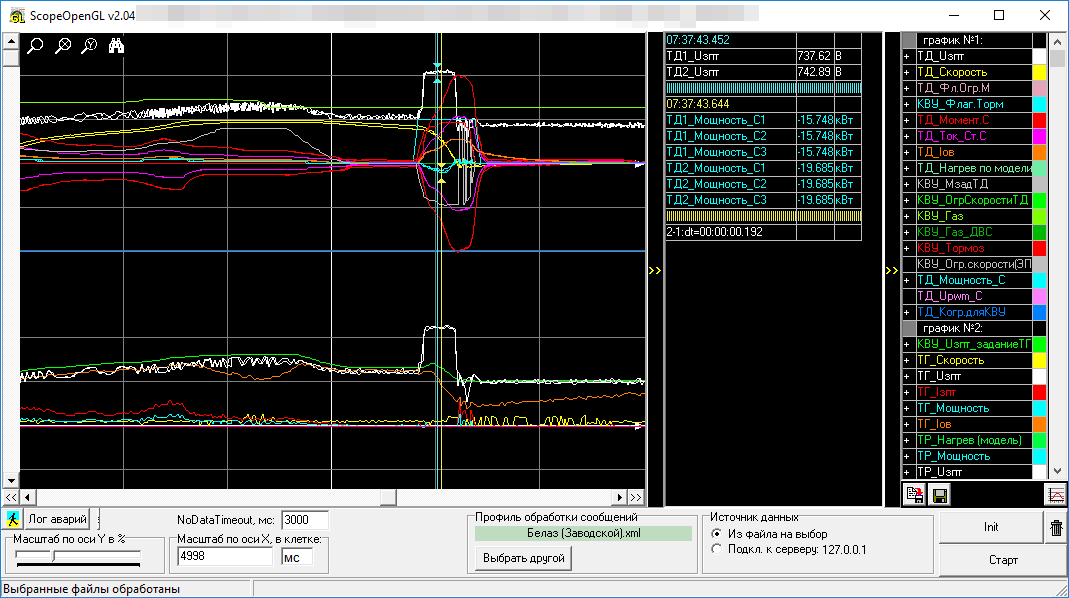
Task: Select the Из файла на выбор radio button
Action: (716, 534)
